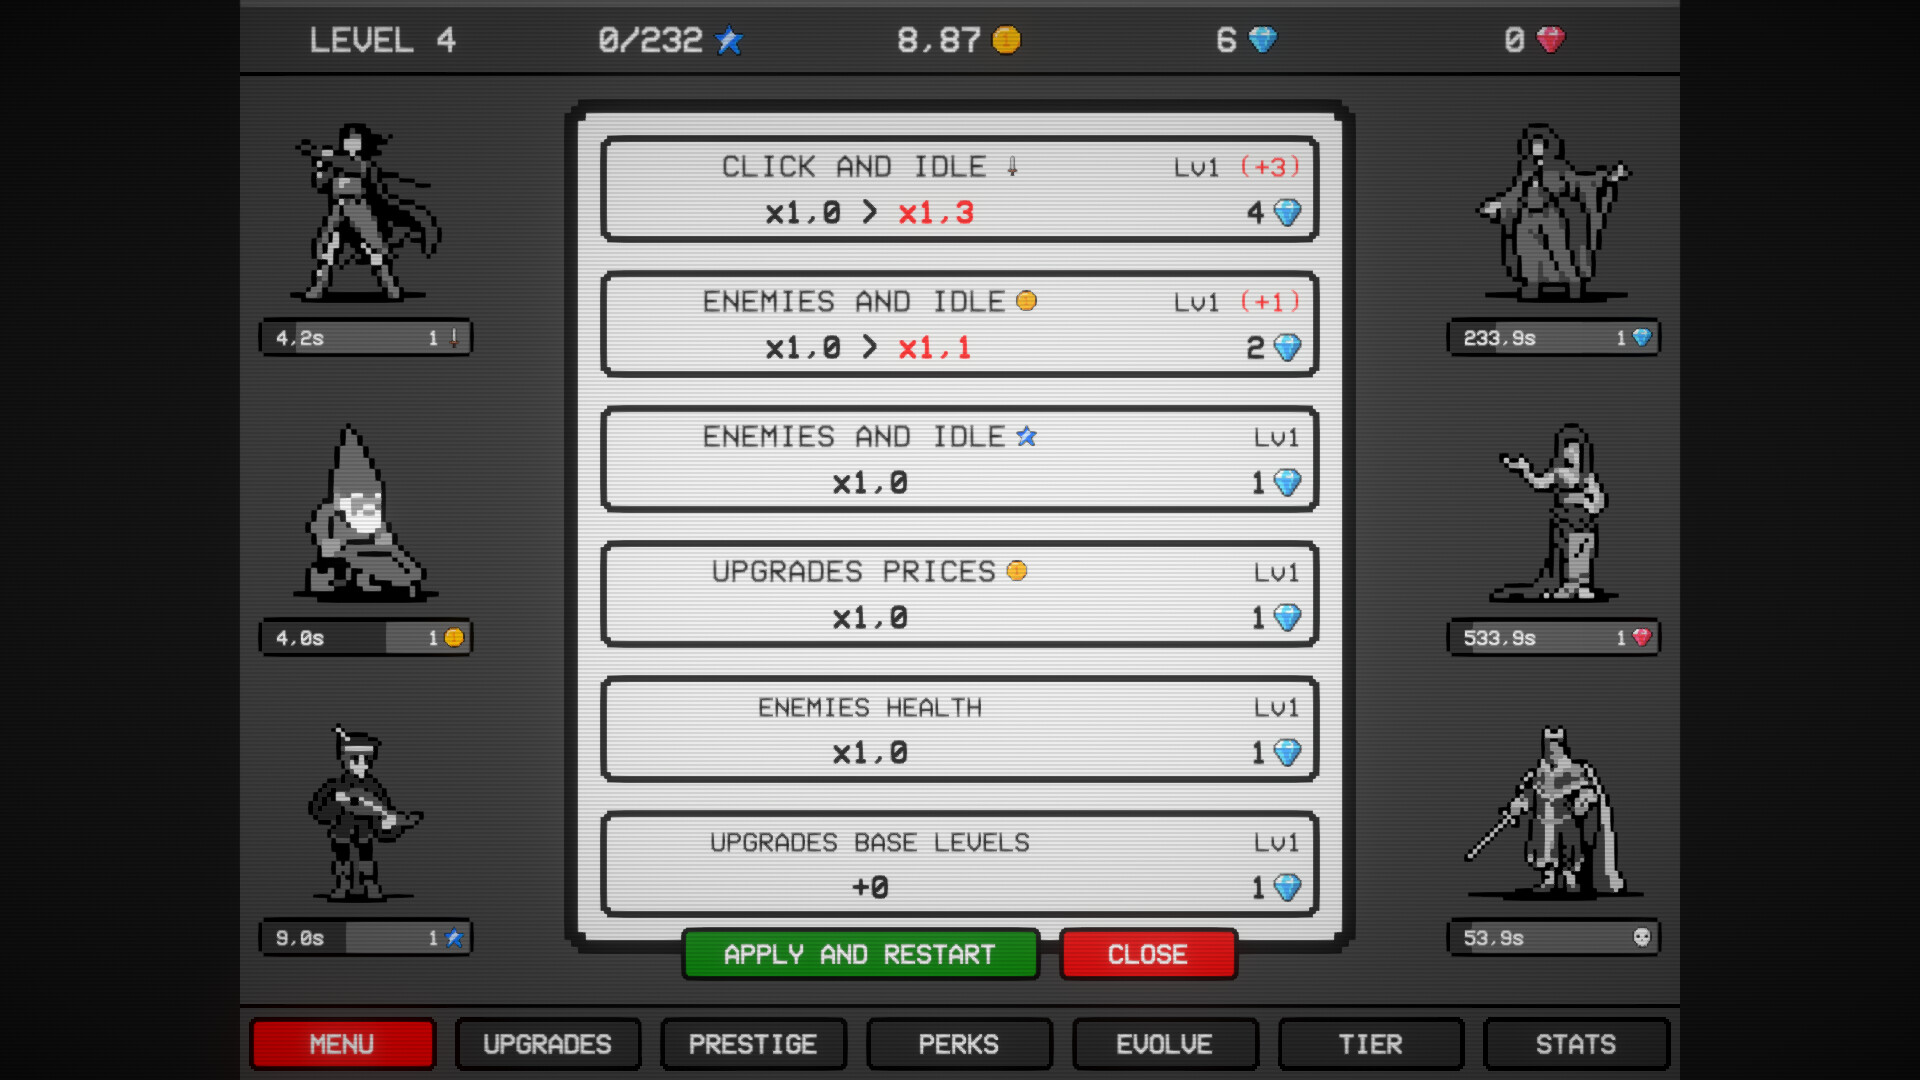Viewport: 1920px width, 1080px height.
Task: Buy the Enemies and Idle coin upgrade
Action: tap(960, 325)
